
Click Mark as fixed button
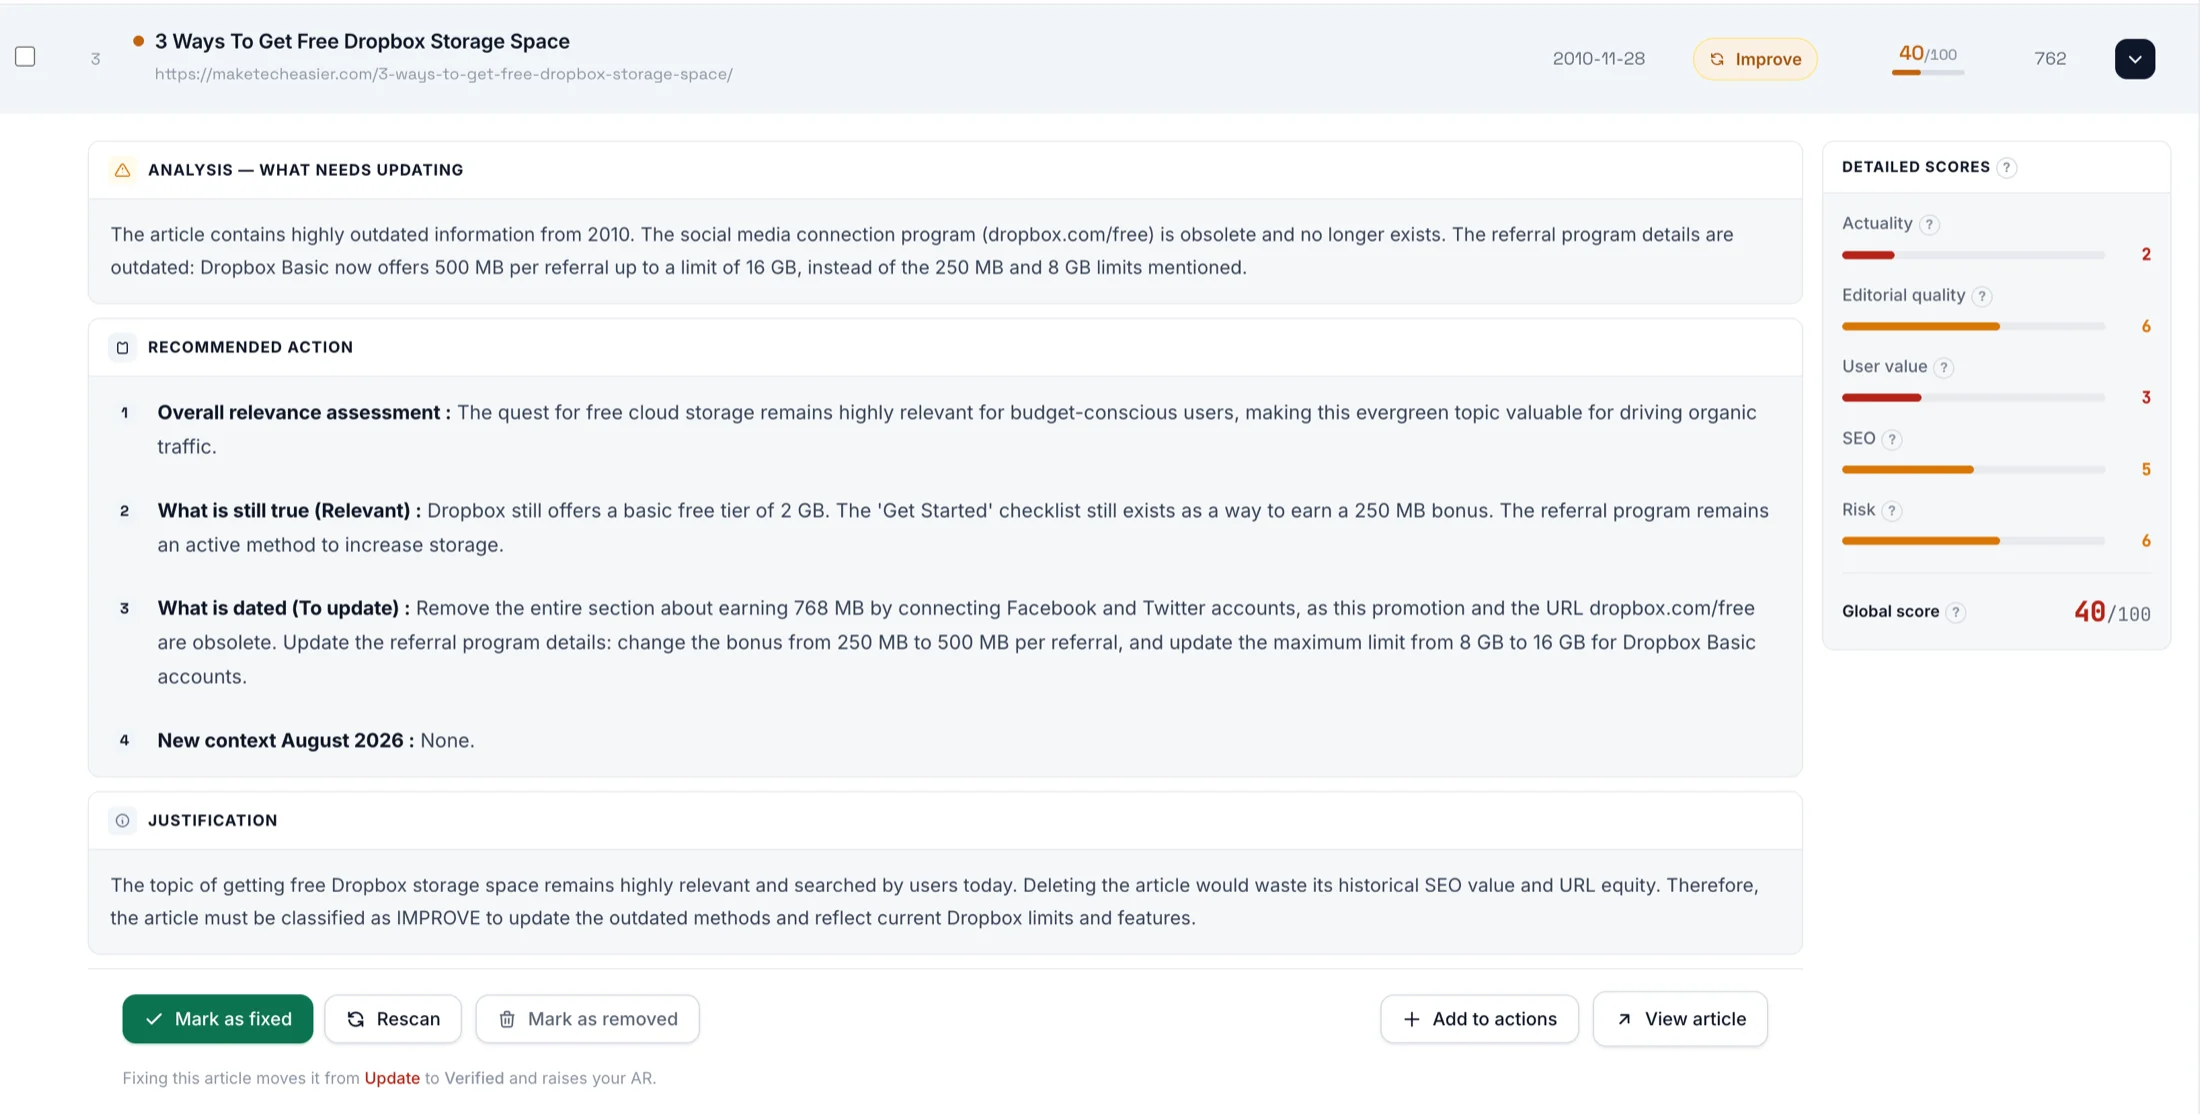pos(218,1019)
